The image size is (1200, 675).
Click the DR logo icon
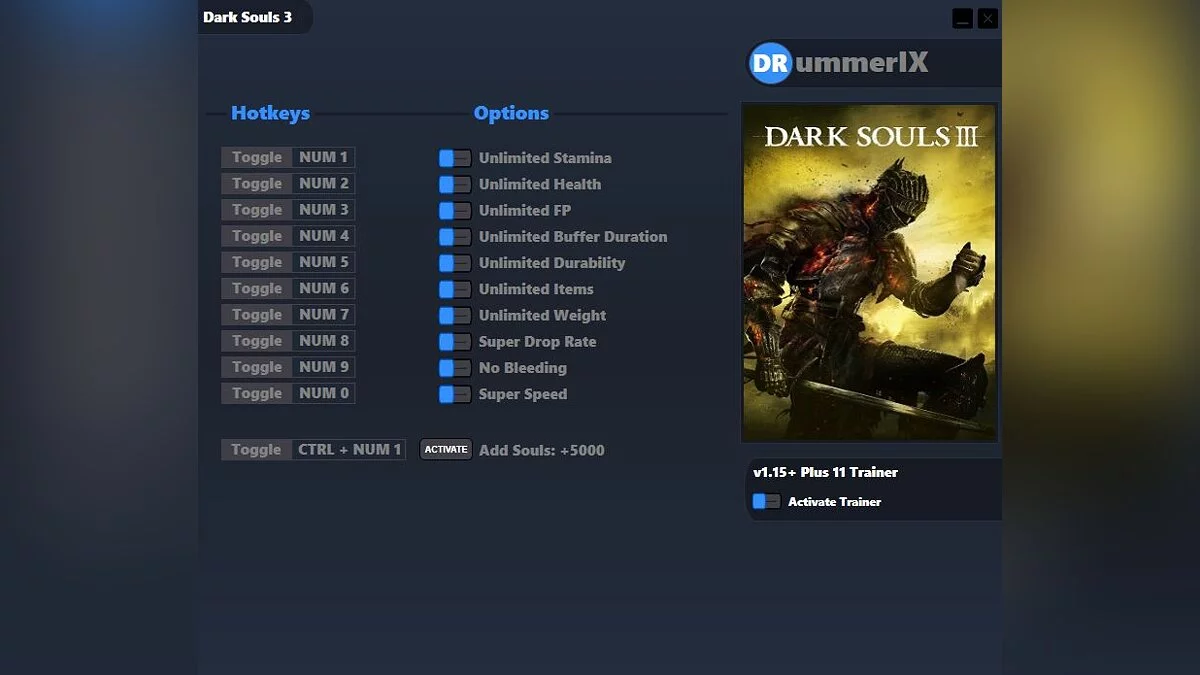[x=770, y=63]
